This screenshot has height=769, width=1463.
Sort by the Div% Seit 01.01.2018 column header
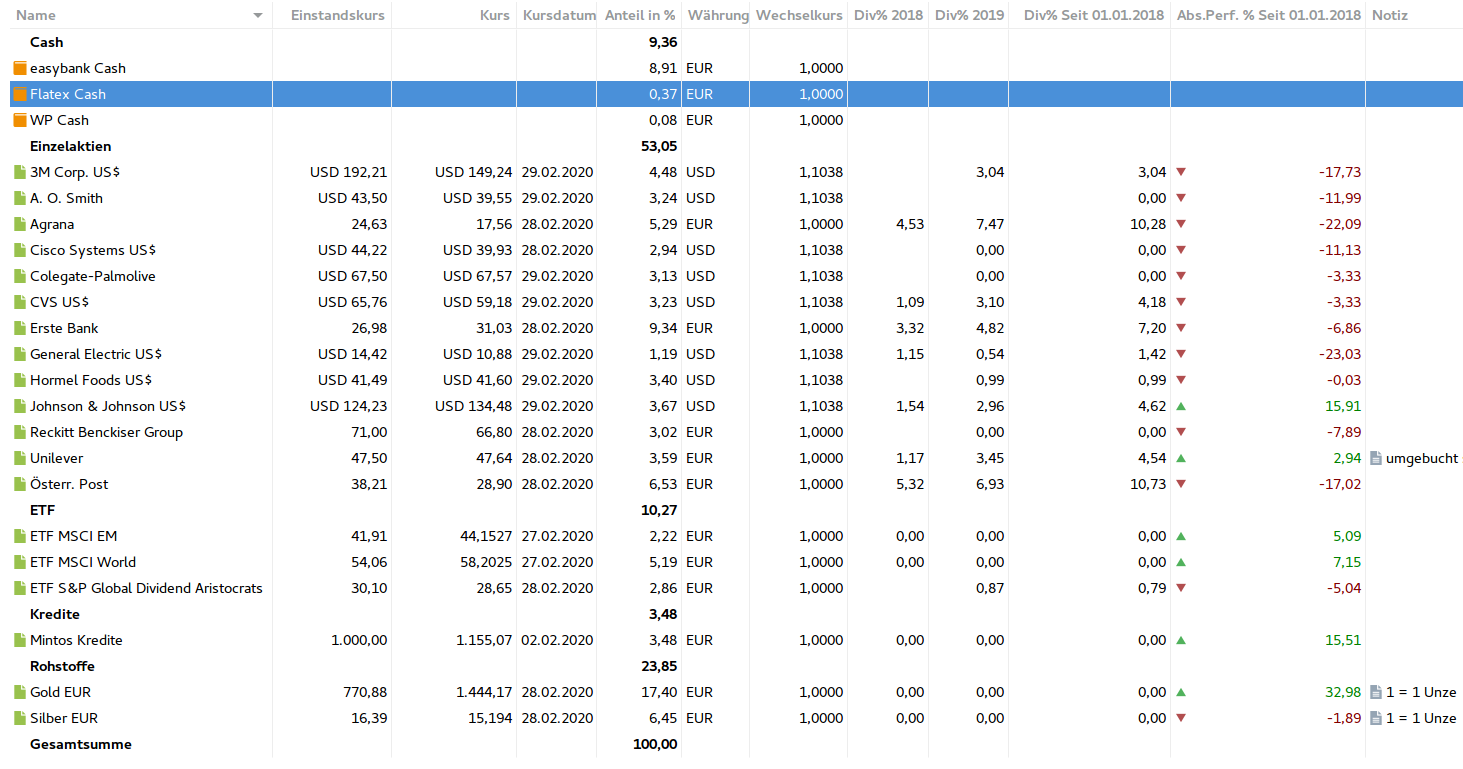[x=1095, y=15]
